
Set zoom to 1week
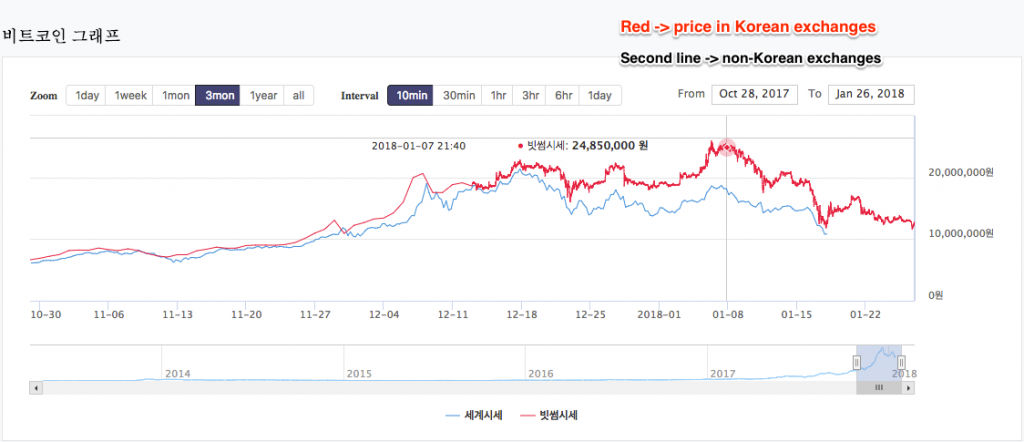point(129,95)
